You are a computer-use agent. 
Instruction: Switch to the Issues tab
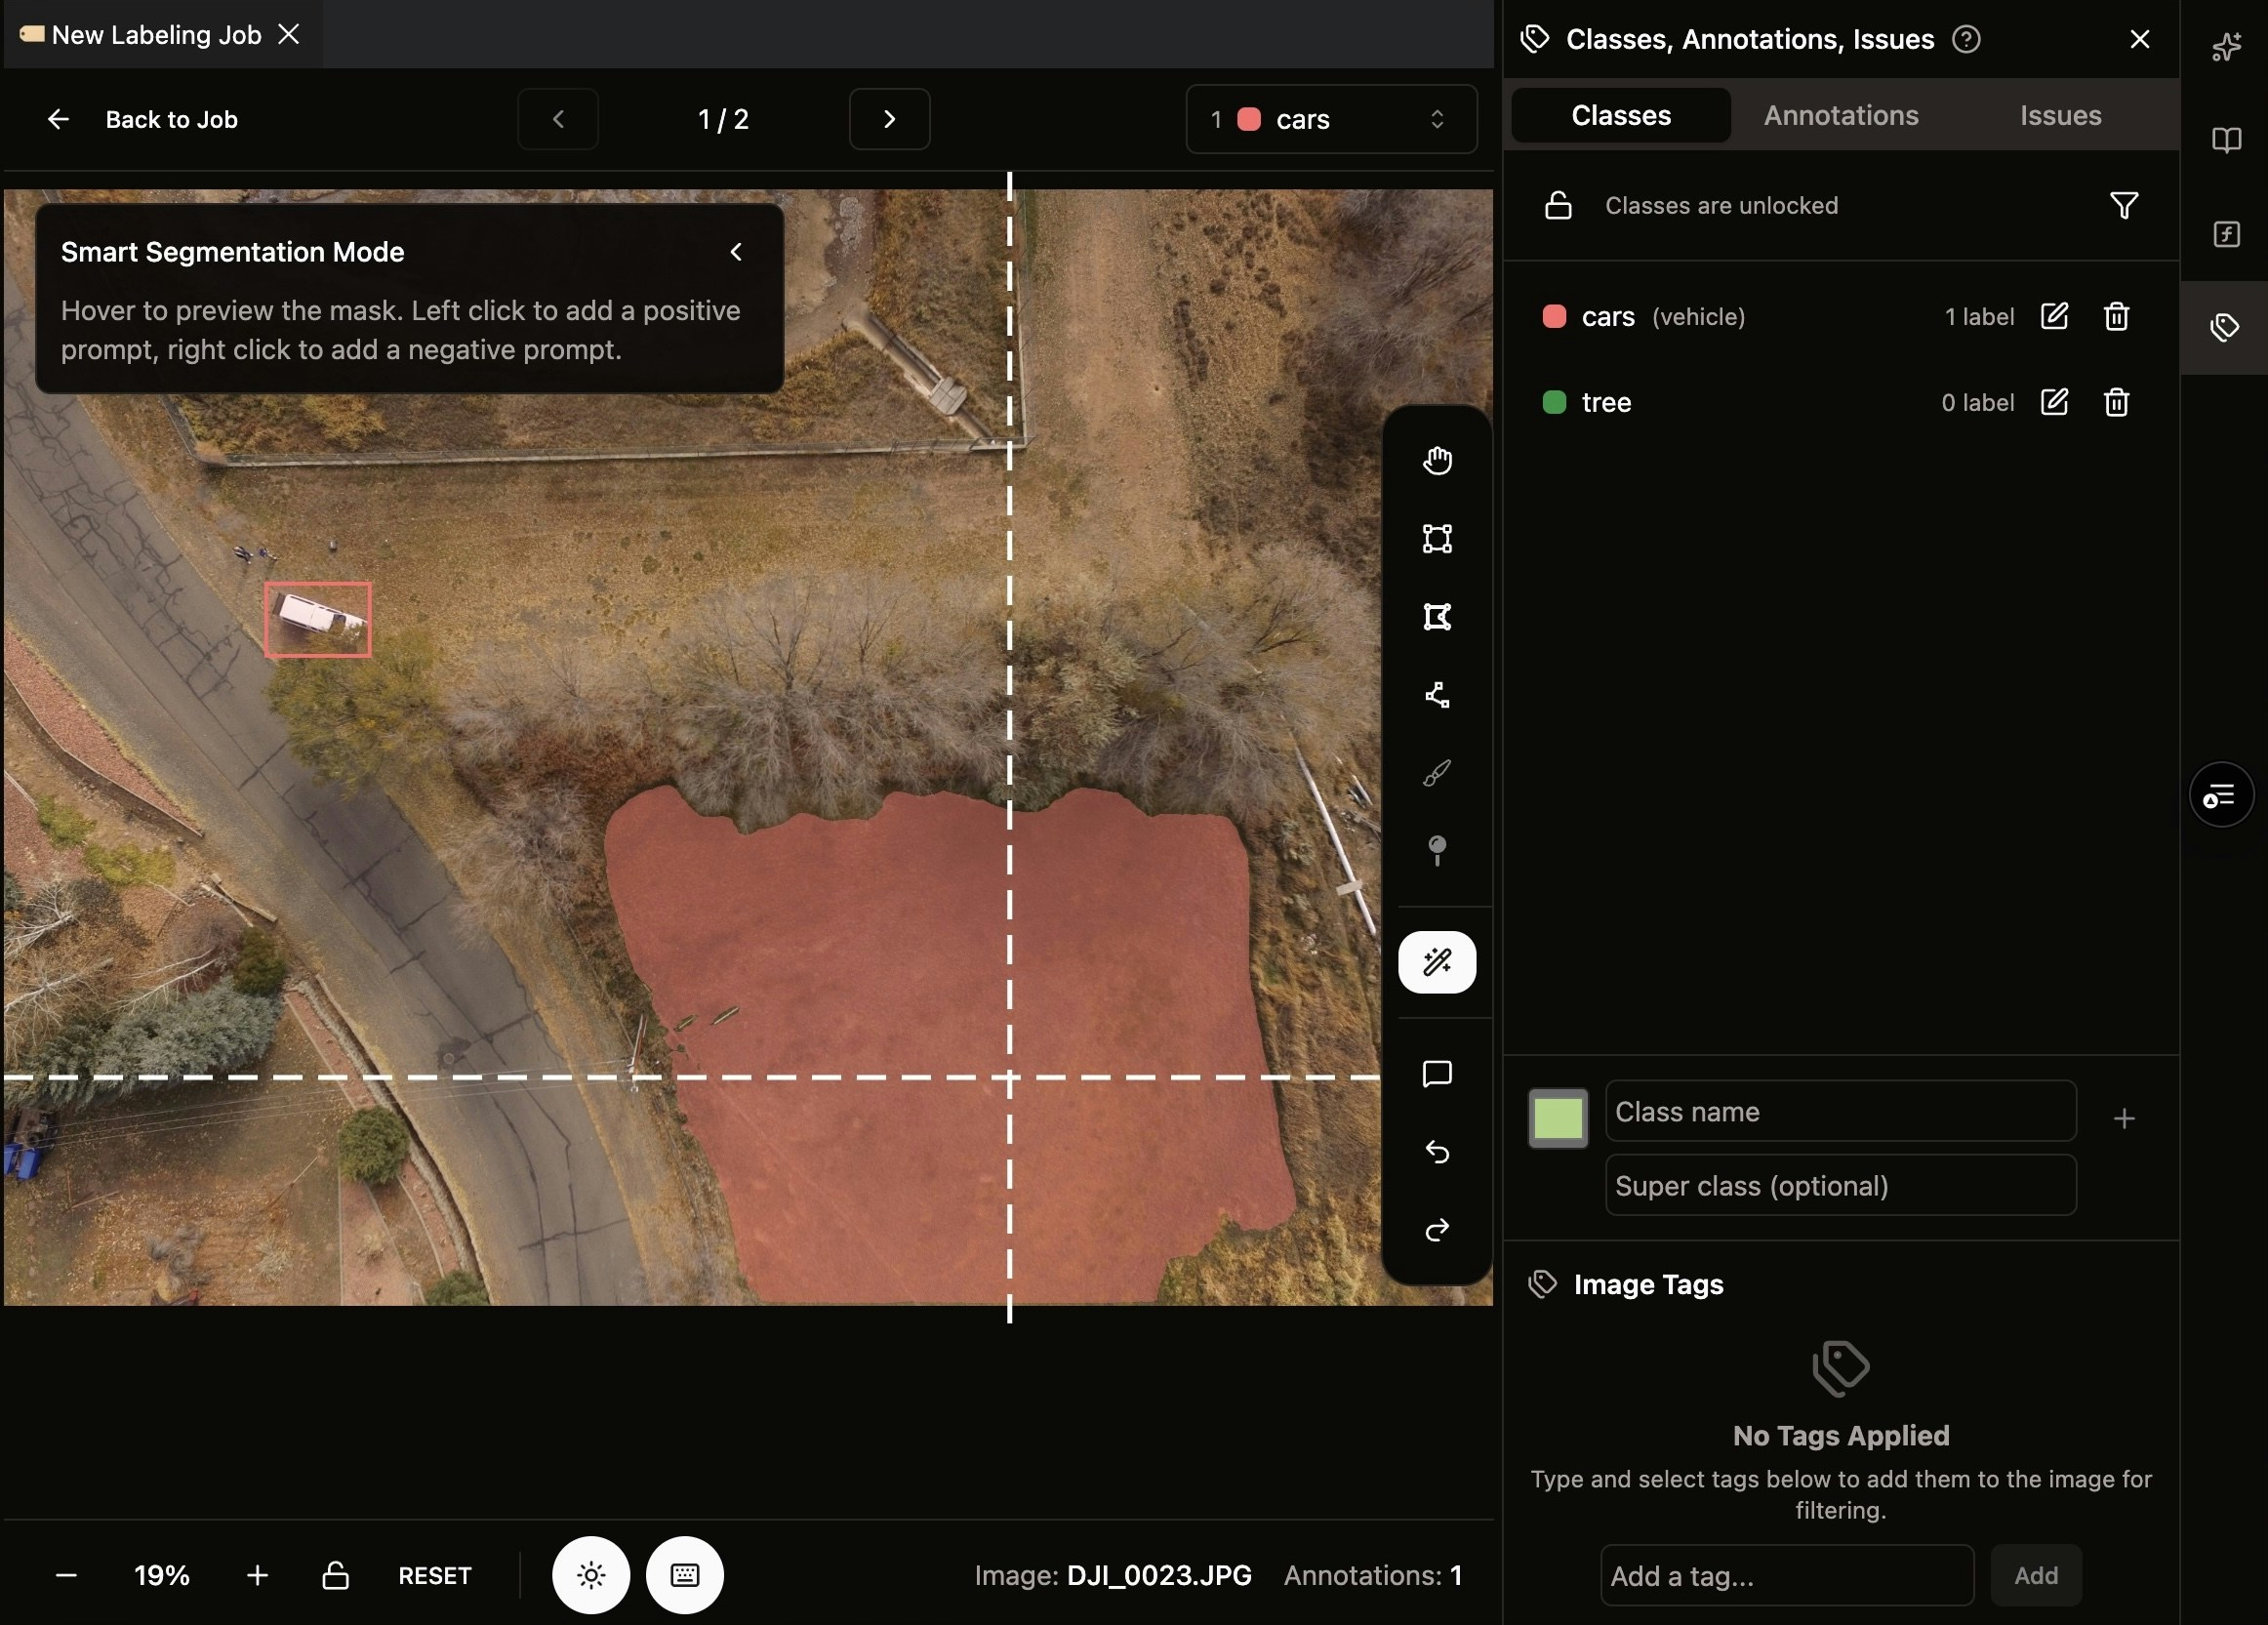(x=2060, y=116)
